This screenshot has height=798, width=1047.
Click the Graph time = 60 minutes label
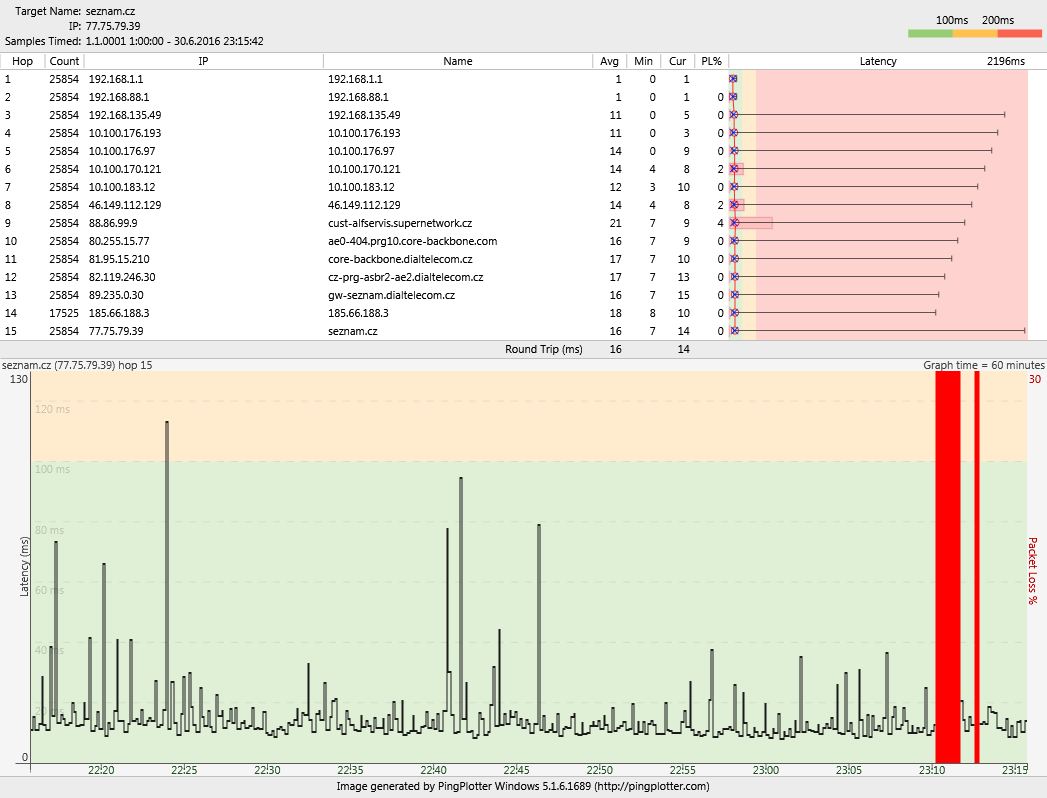coord(983,365)
